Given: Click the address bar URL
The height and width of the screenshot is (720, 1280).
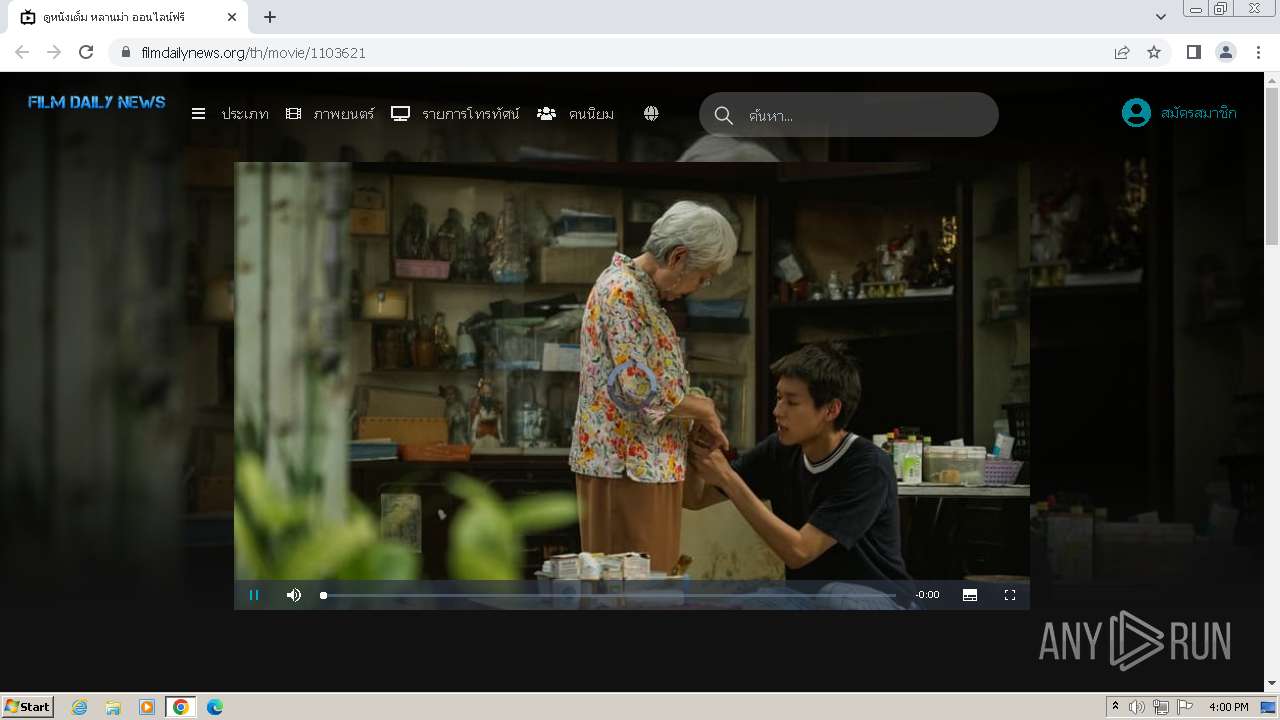Looking at the screenshot, I should coord(254,53).
